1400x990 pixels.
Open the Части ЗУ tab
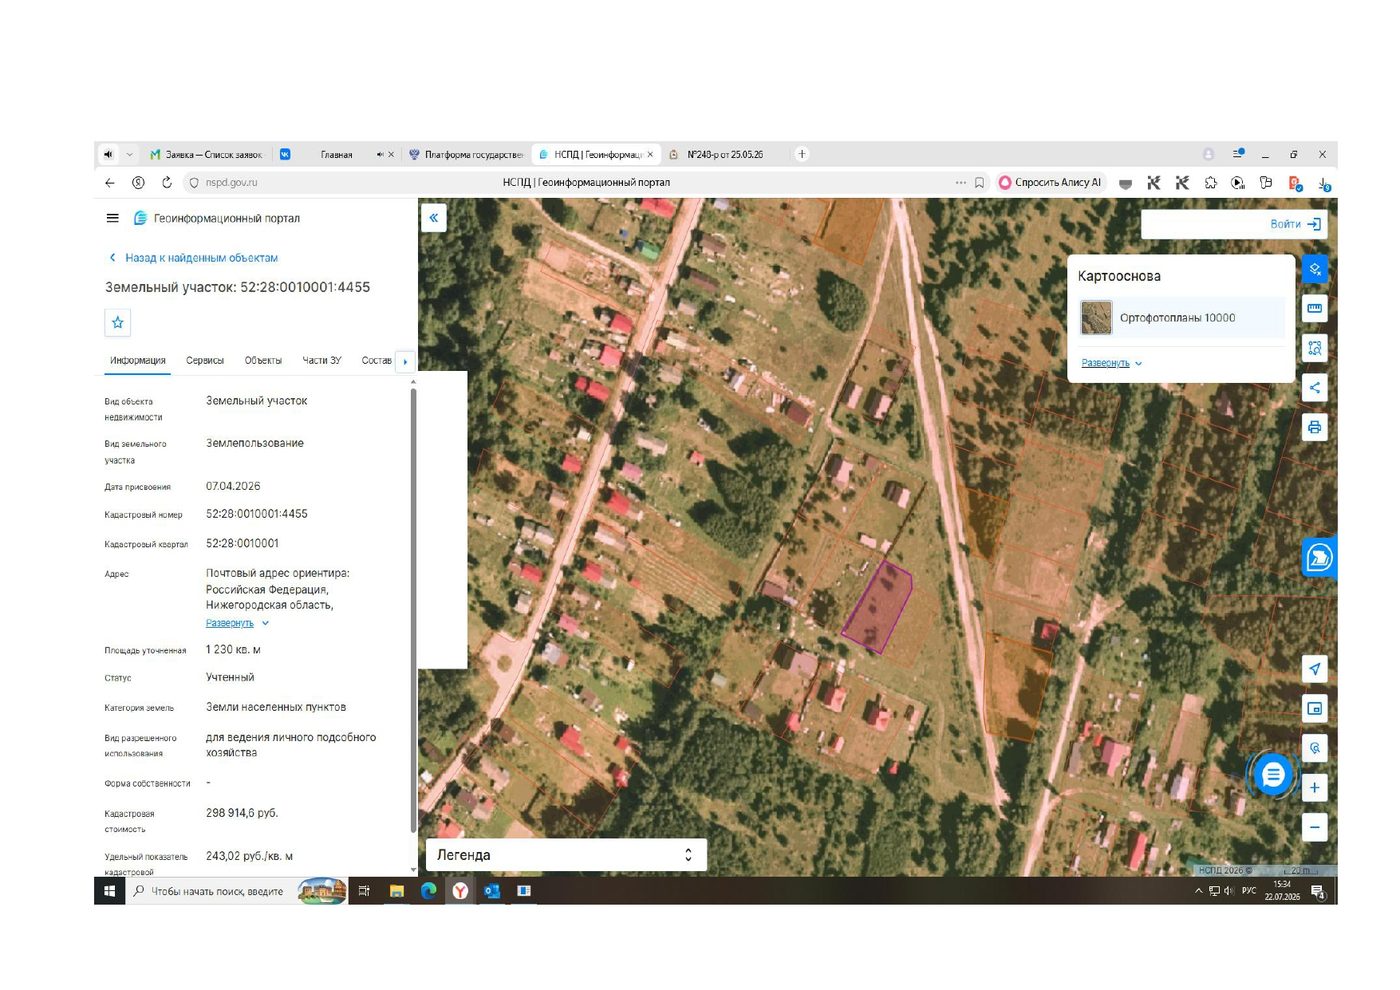coord(322,360)
